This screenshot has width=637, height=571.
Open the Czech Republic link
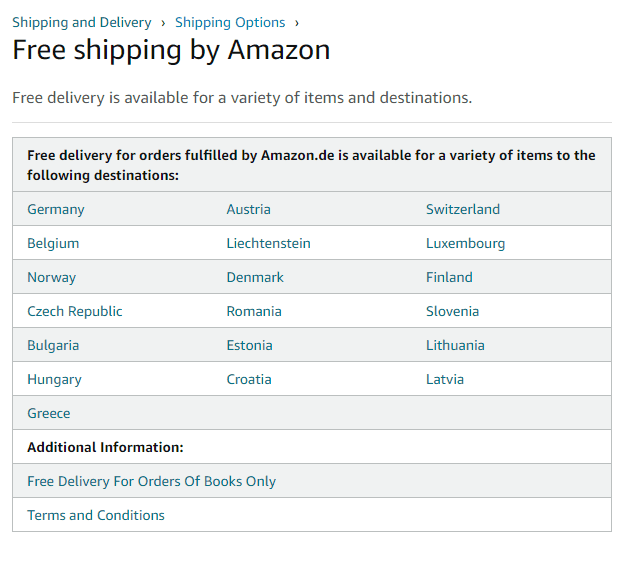75,311
